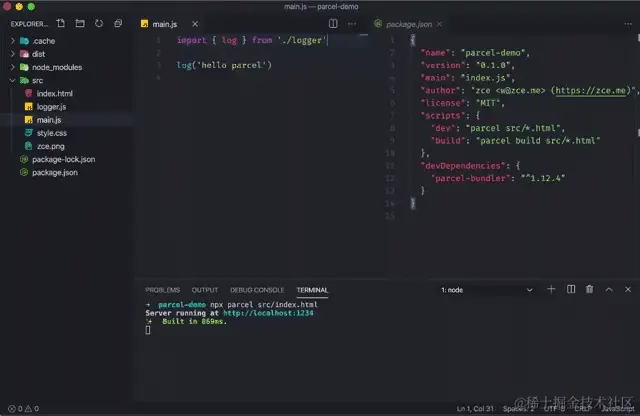Close the package.json tab

coord(439,24)
